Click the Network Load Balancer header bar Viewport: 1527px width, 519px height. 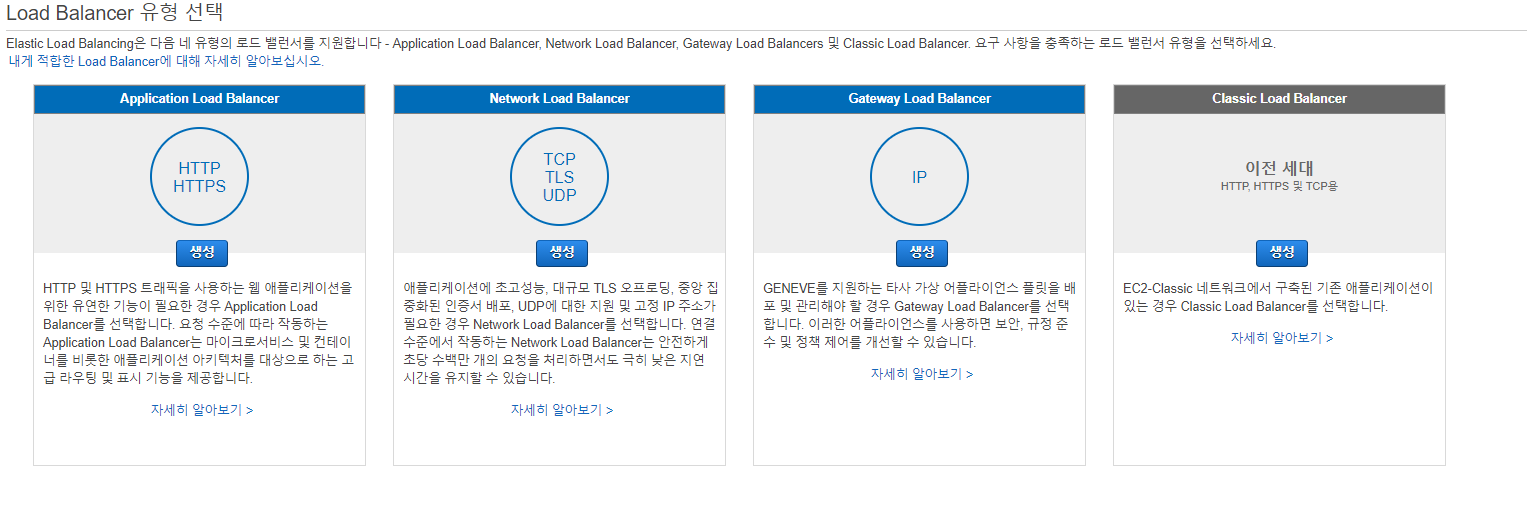coord(559,99)
